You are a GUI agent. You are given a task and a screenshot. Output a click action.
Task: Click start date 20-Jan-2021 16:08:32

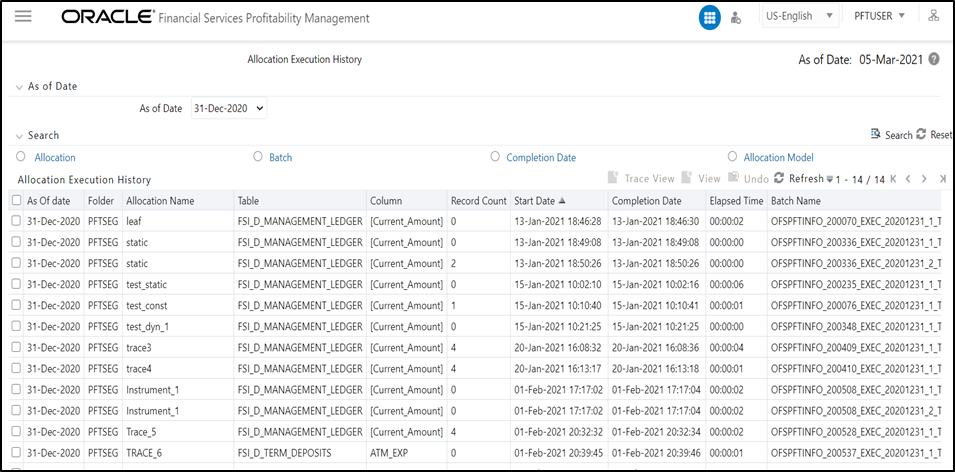coord(558,348)
